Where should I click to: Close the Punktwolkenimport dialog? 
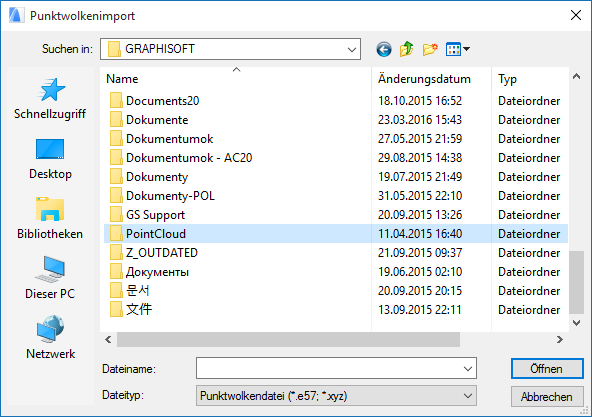tap(576, 15)
